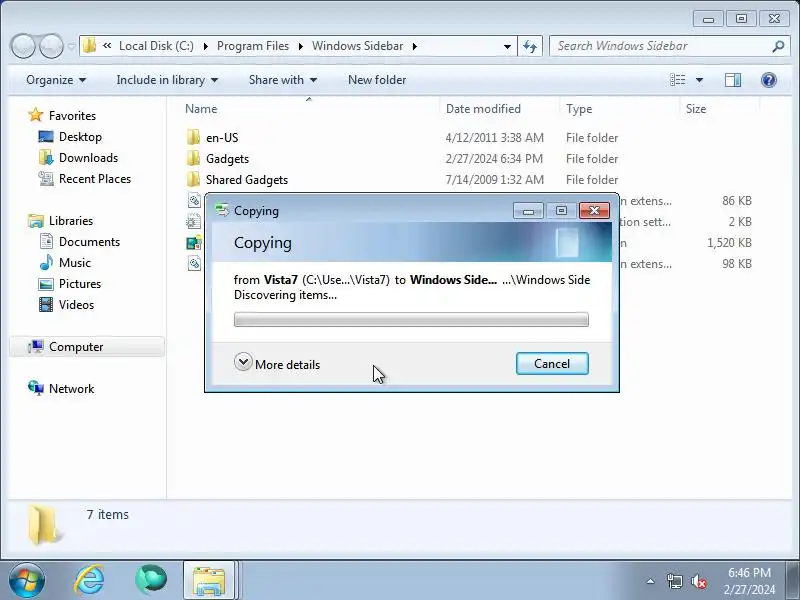Open Desktop in Favorites
The height and width of the screenshot is (600, 800).
80,137
